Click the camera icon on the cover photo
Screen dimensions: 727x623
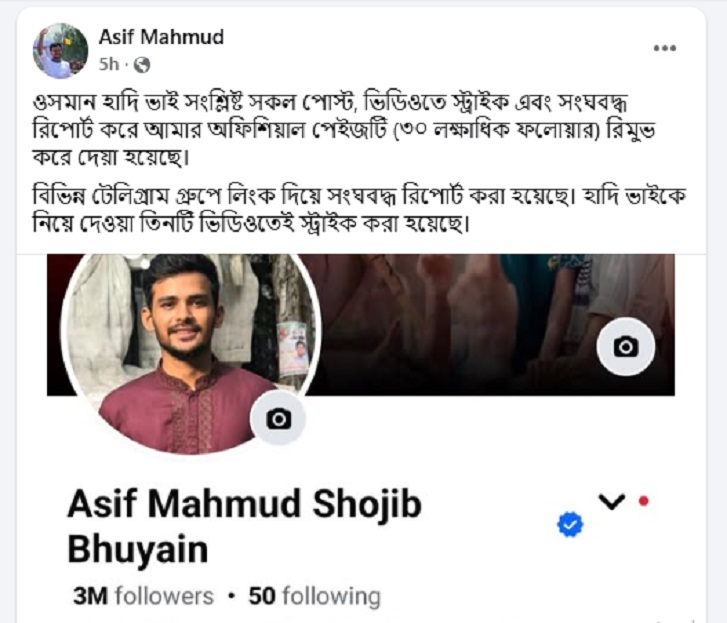pos(626,347)
